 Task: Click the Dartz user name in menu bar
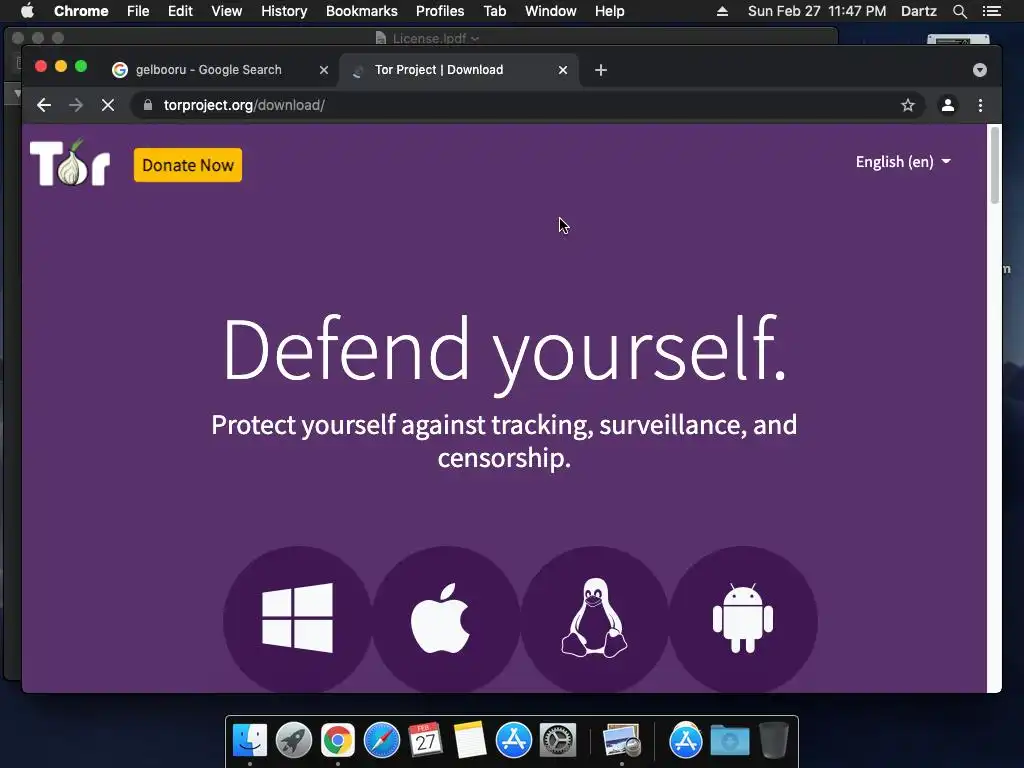click(x=919, y=11)
